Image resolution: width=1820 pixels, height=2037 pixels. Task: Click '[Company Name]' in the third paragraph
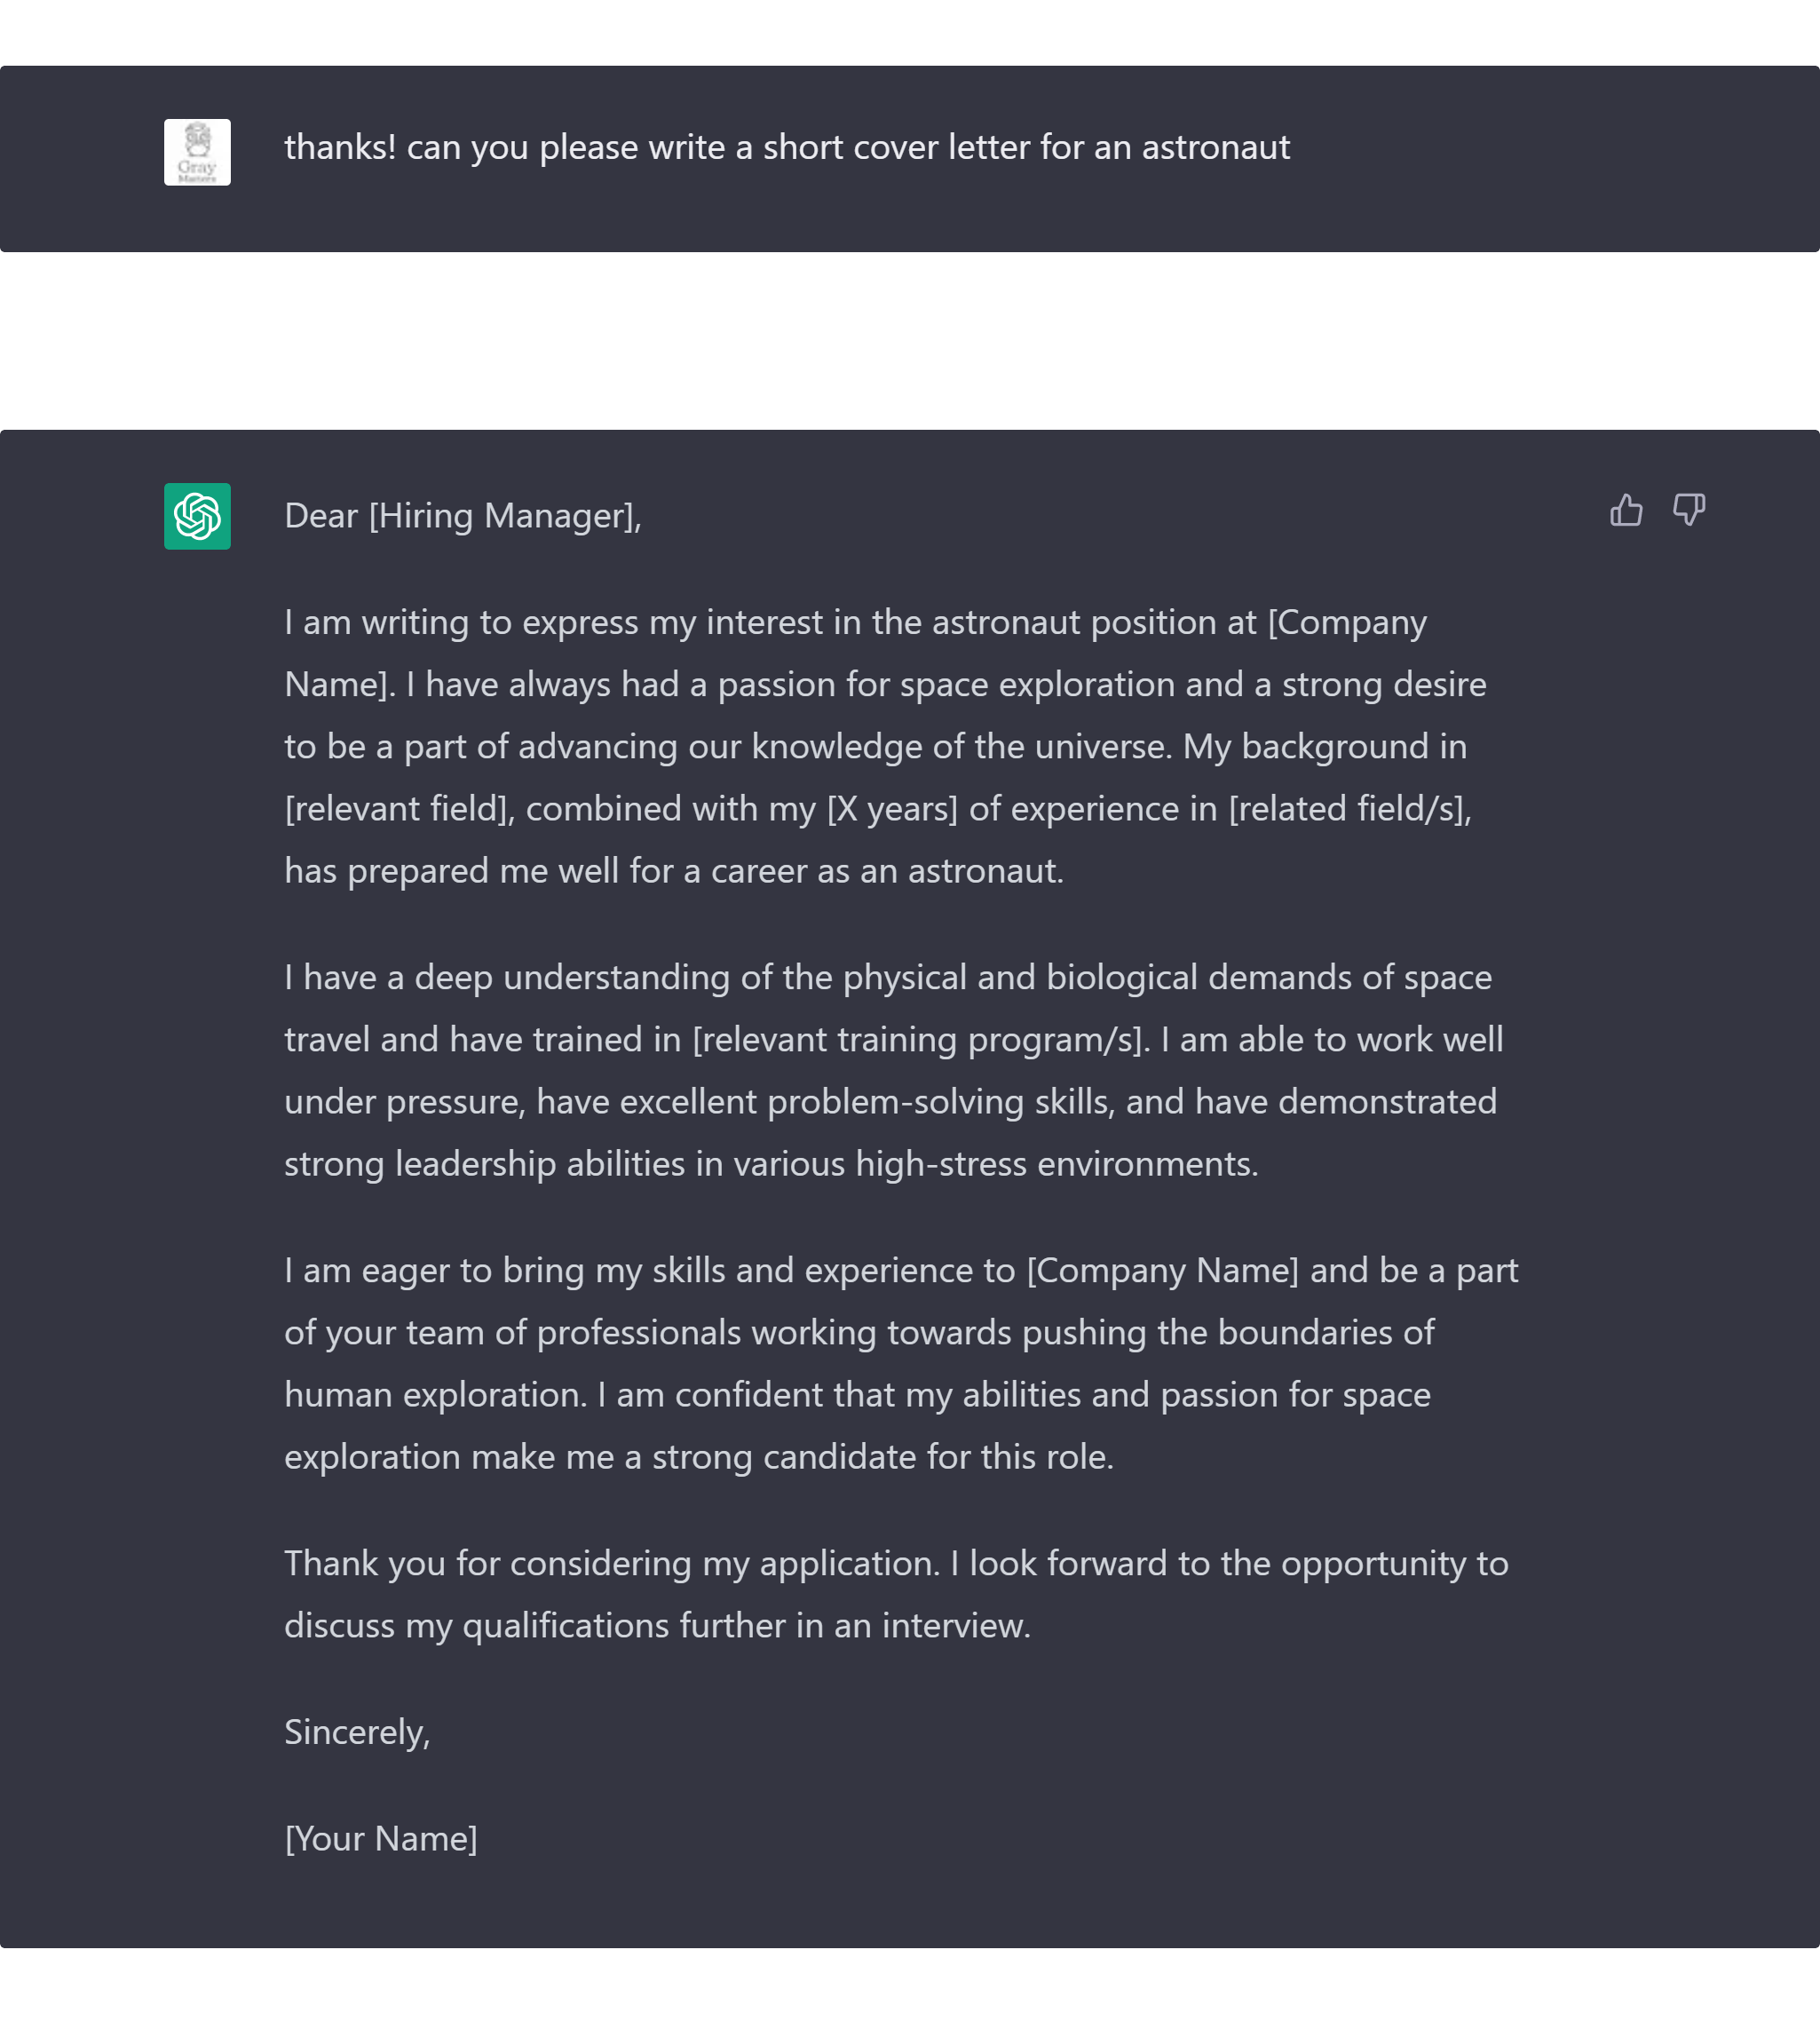coord(1162,1271)
